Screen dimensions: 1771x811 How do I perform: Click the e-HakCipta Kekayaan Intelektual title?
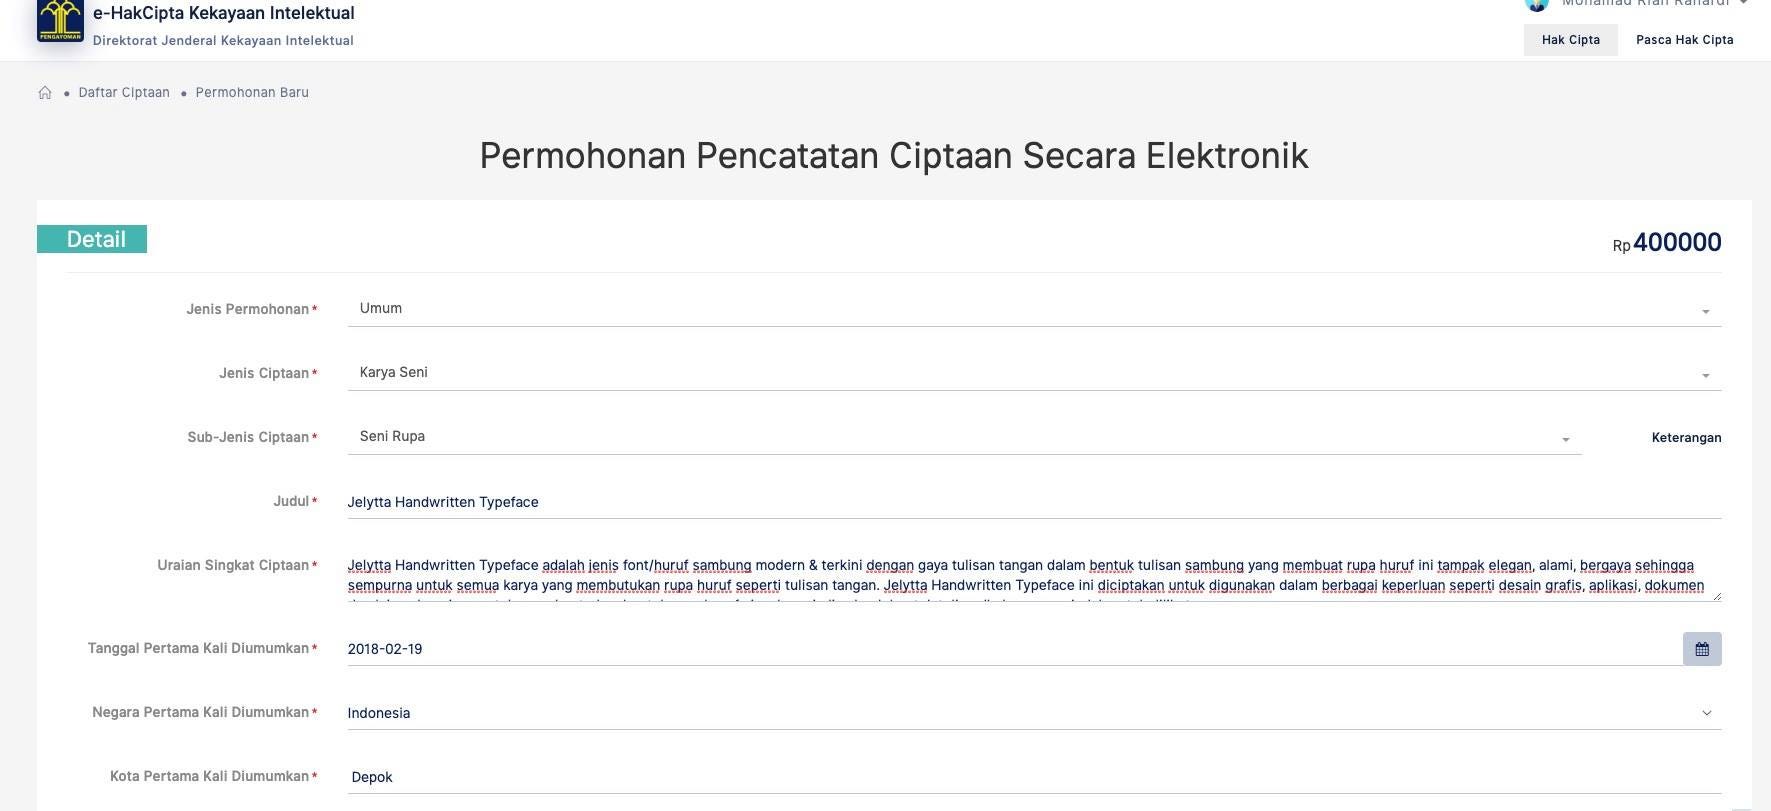pyautogui.click(x=223, y=13)
